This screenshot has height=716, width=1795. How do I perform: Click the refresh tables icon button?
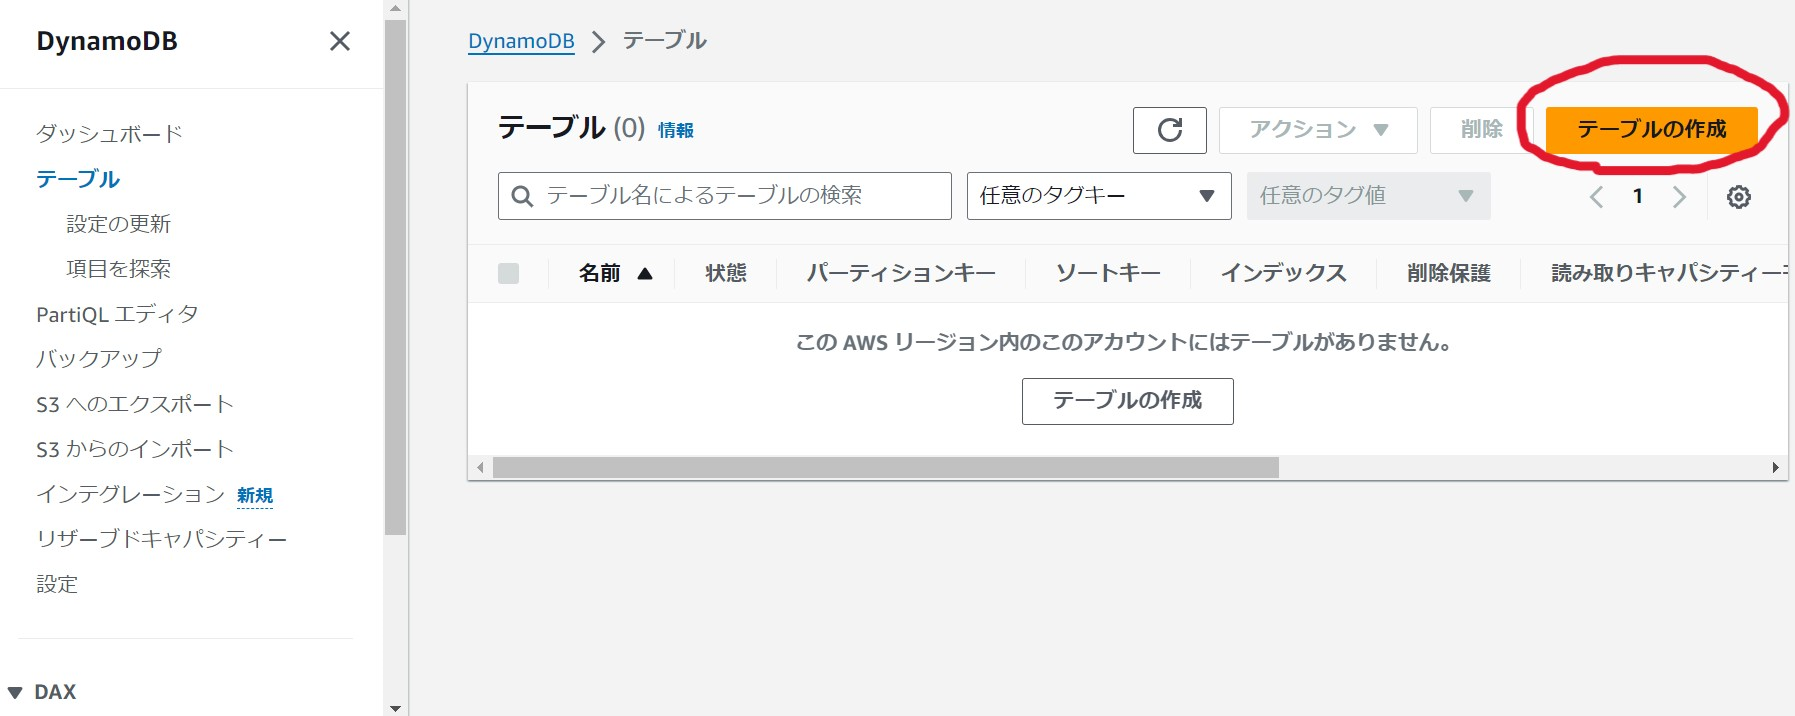tap(1170, 130)
